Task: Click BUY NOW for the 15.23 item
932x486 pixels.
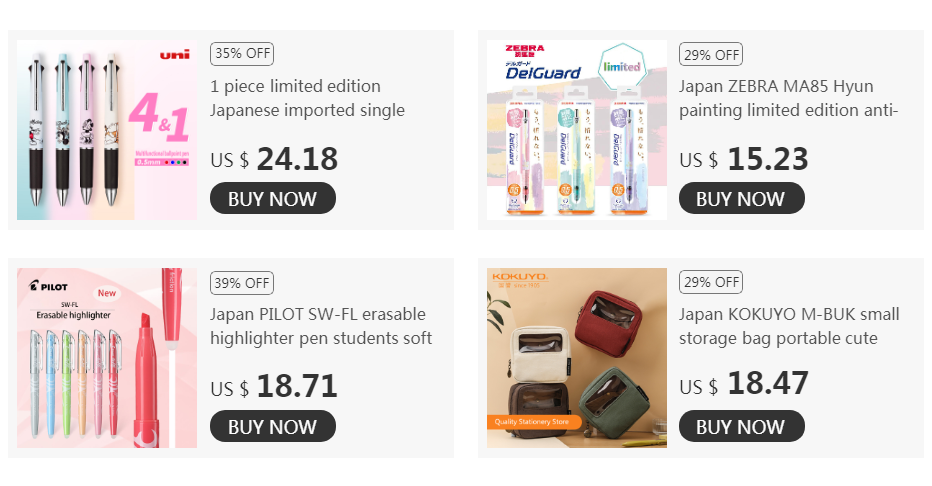Action: pos(742,198)
